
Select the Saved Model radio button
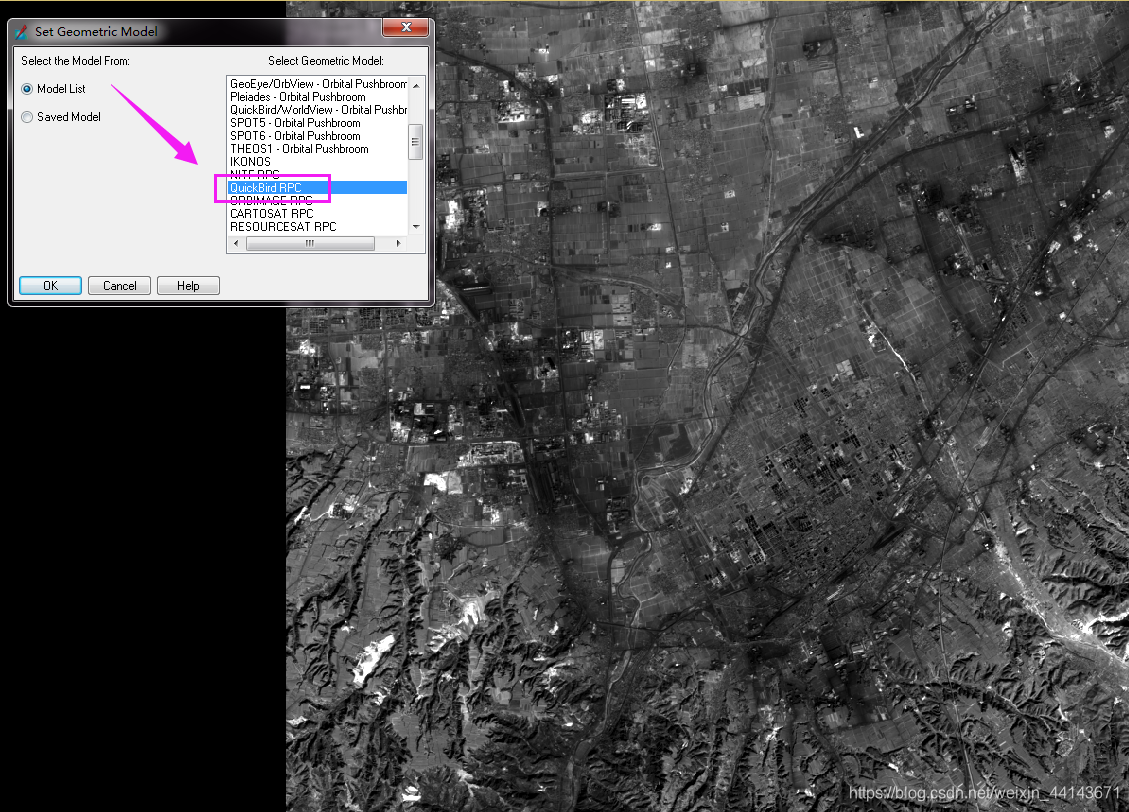click(27, 117)
